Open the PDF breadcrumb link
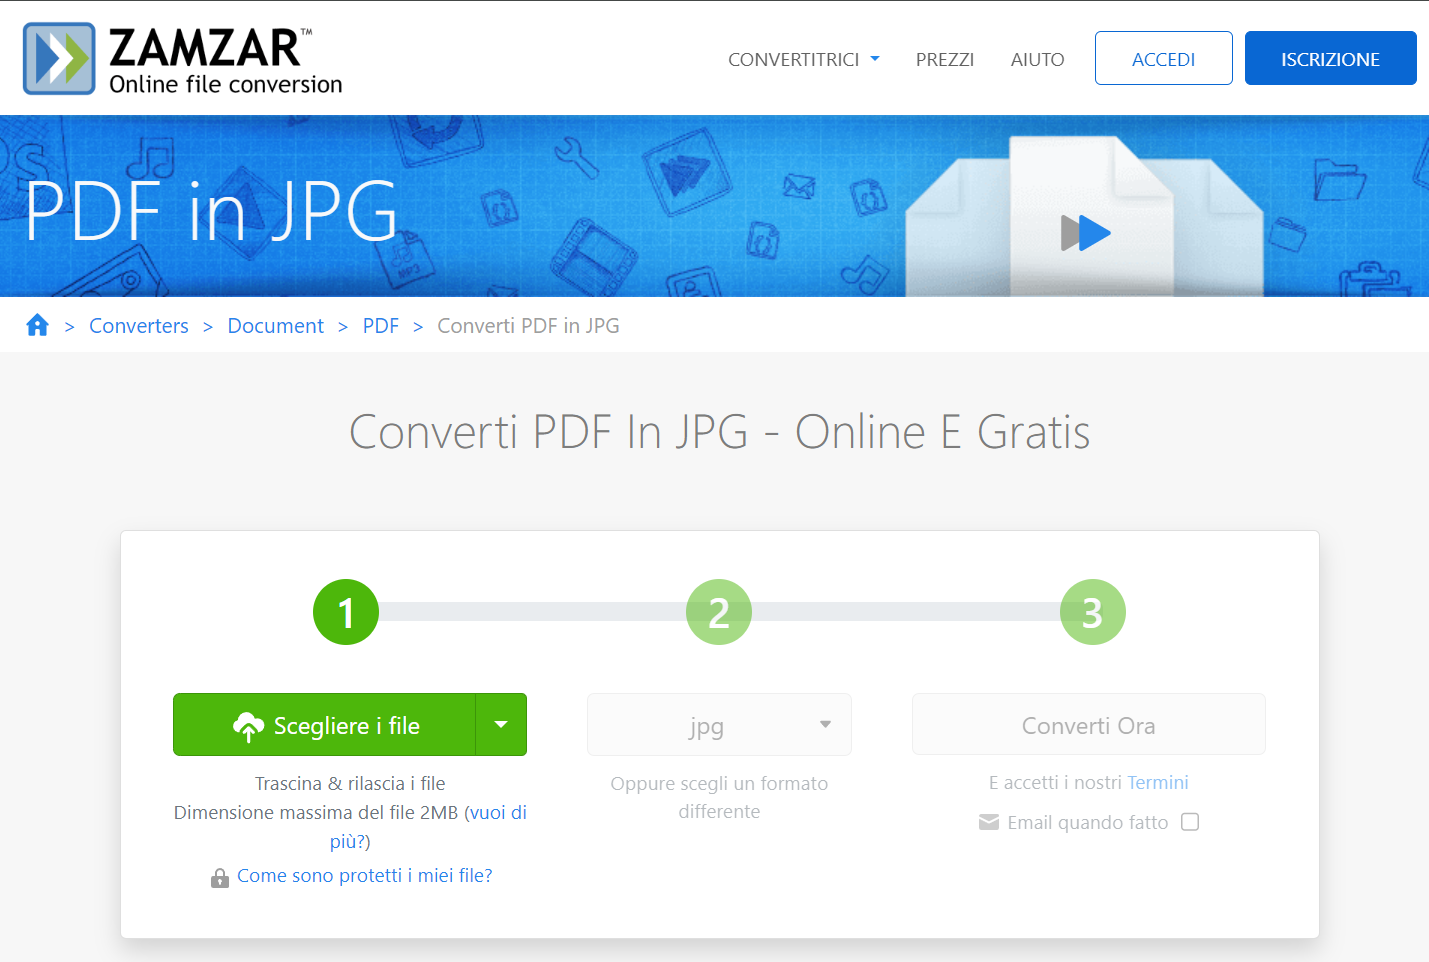 click(x=381, y=326)
